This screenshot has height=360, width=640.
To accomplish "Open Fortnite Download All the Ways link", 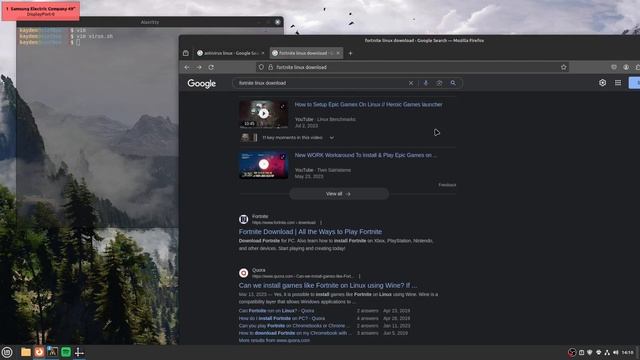I will click(x=310, y=232).
